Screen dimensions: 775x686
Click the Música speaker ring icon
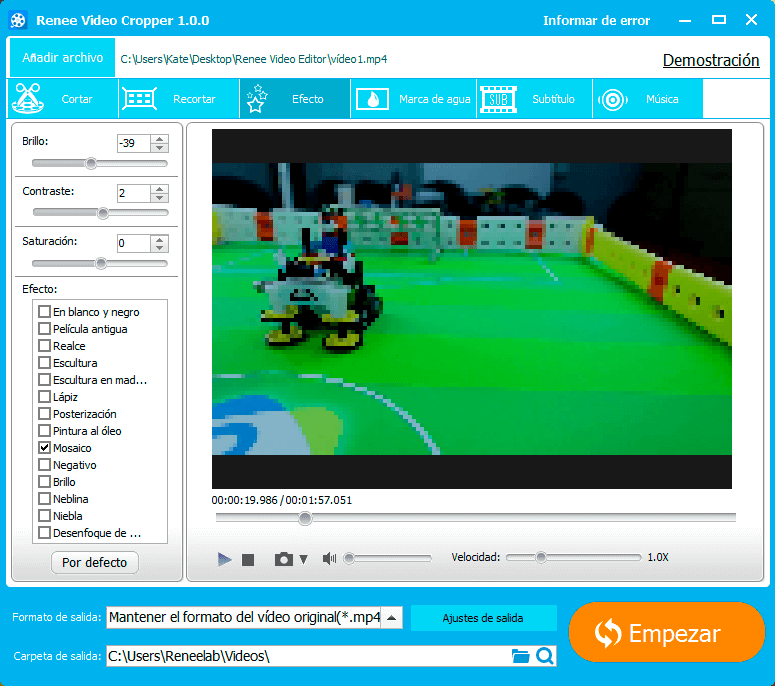[x=613, y=99]
